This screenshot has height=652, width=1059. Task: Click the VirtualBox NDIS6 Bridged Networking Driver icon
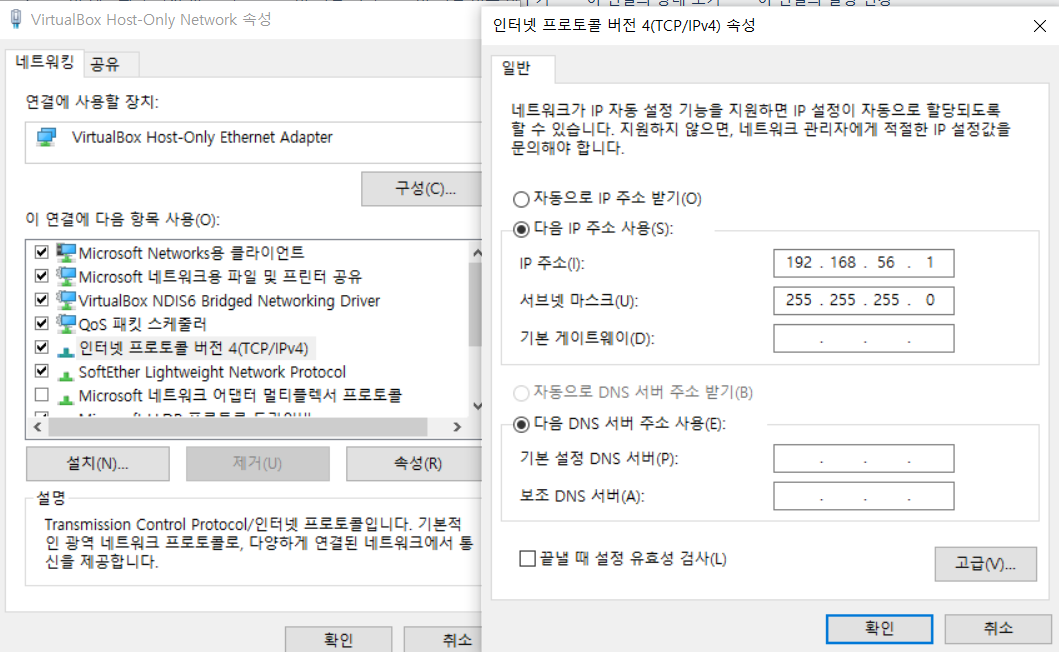pos(66,300)
